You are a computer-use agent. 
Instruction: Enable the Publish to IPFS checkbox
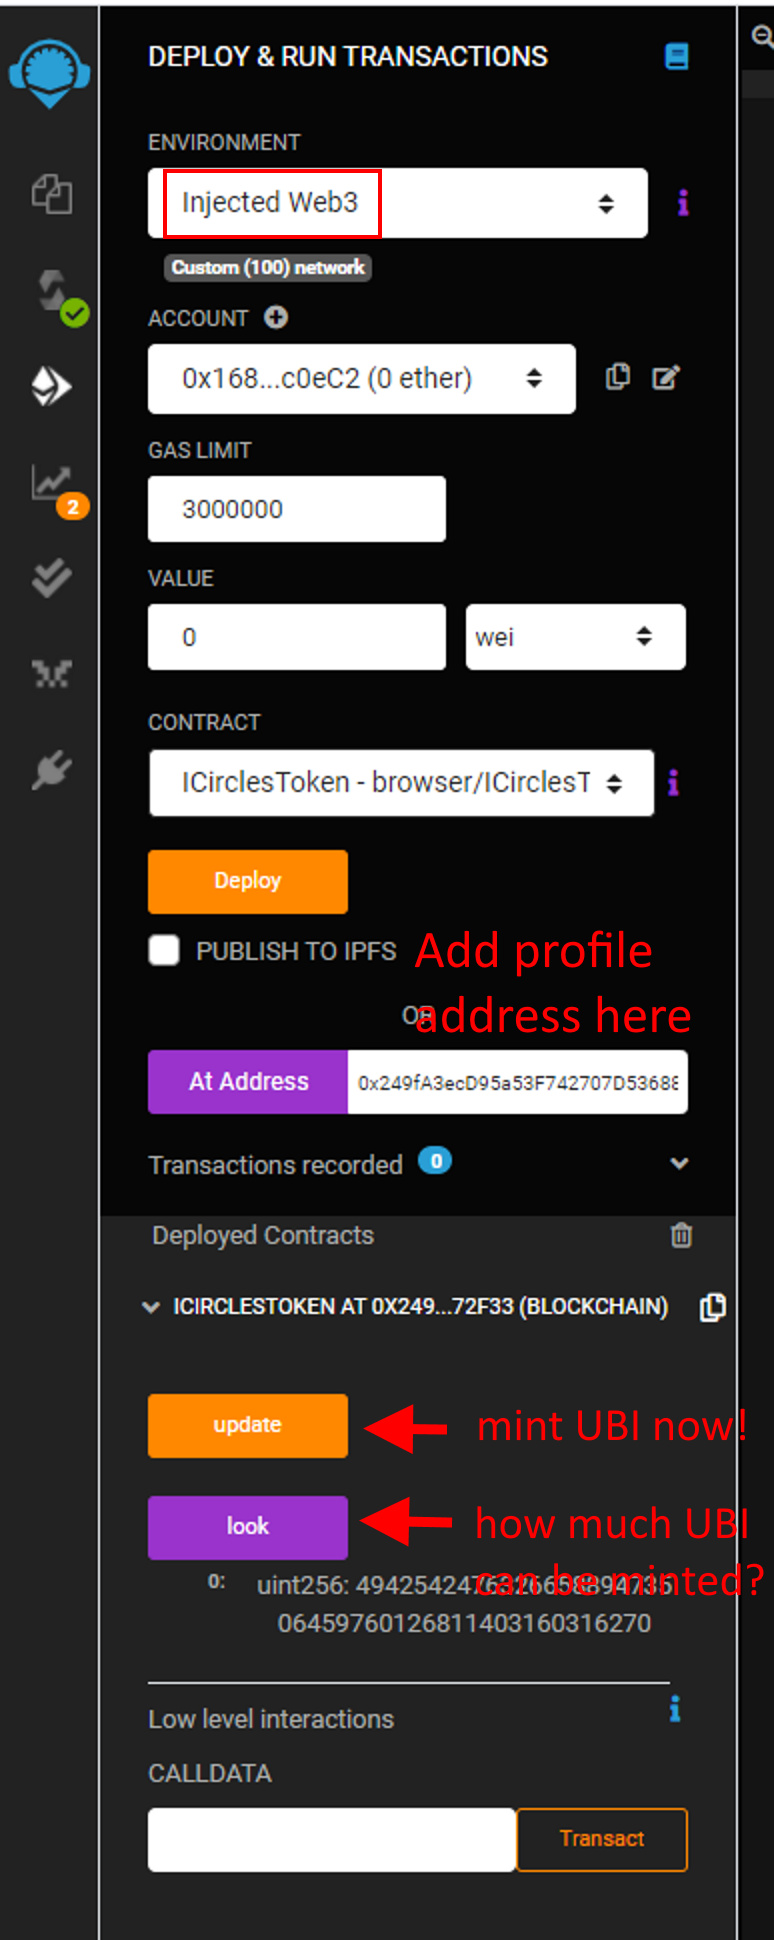[164, 950]
